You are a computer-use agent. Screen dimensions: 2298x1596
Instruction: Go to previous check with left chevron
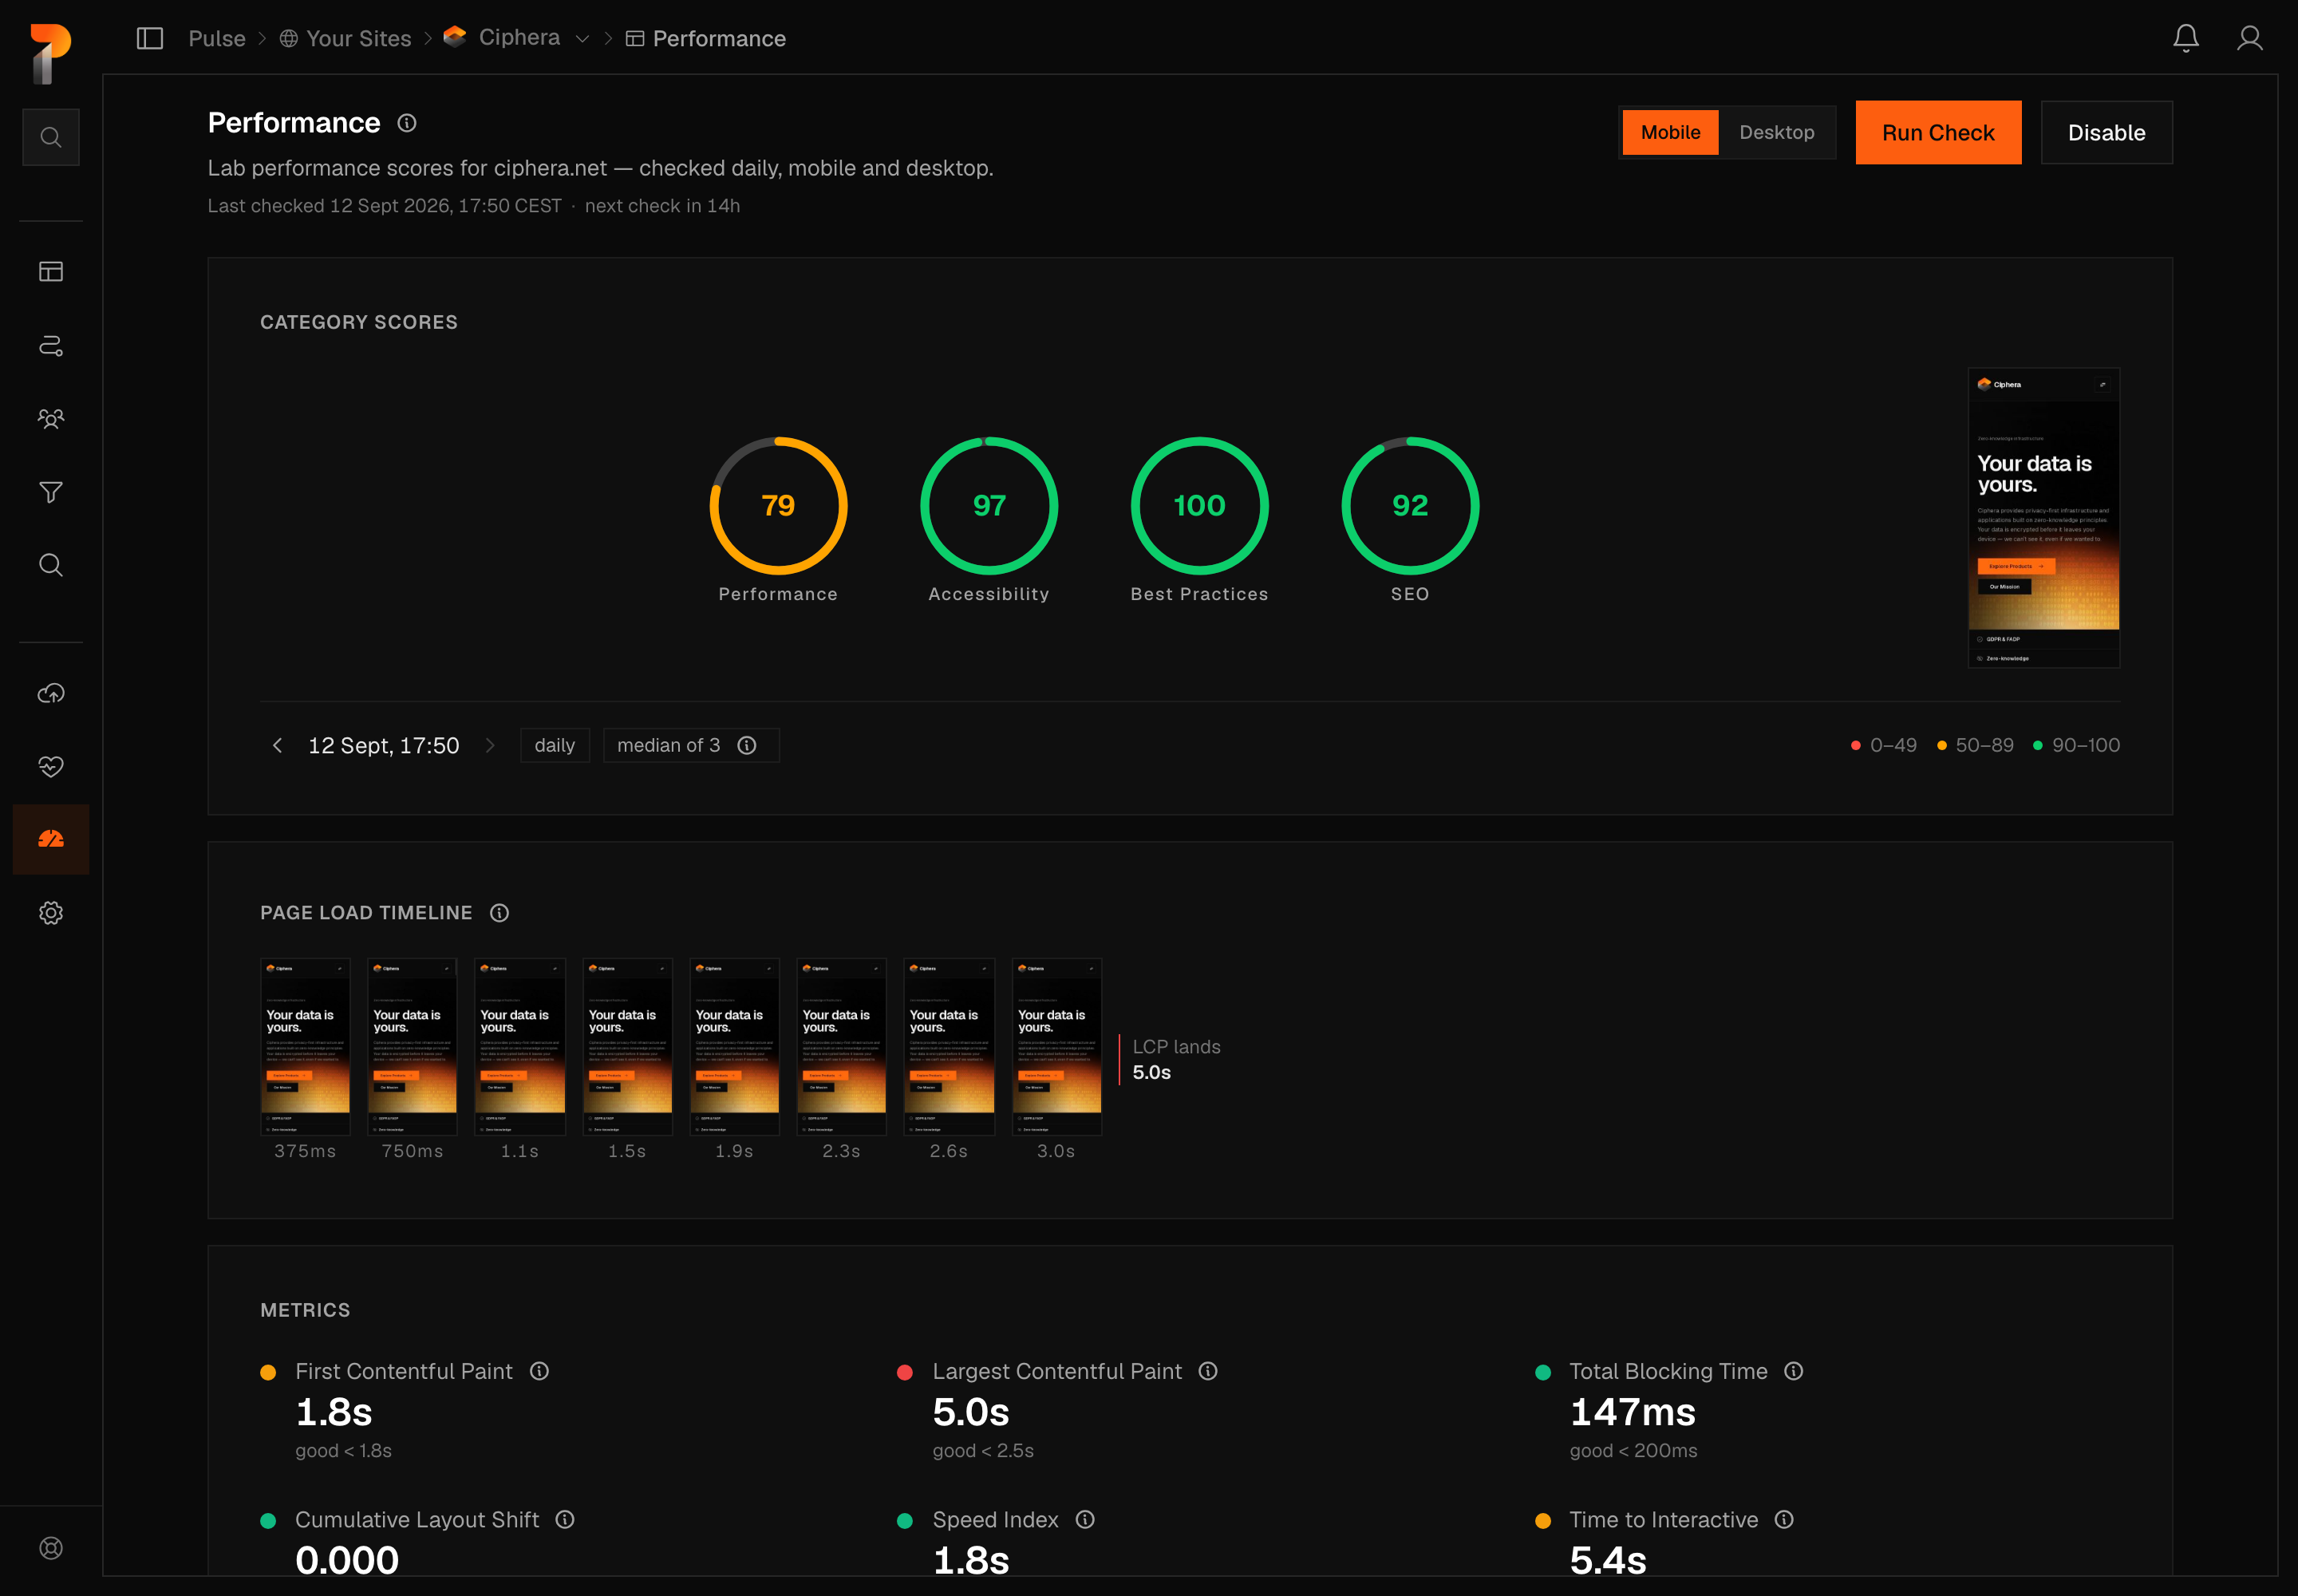(x=277, y=745)
